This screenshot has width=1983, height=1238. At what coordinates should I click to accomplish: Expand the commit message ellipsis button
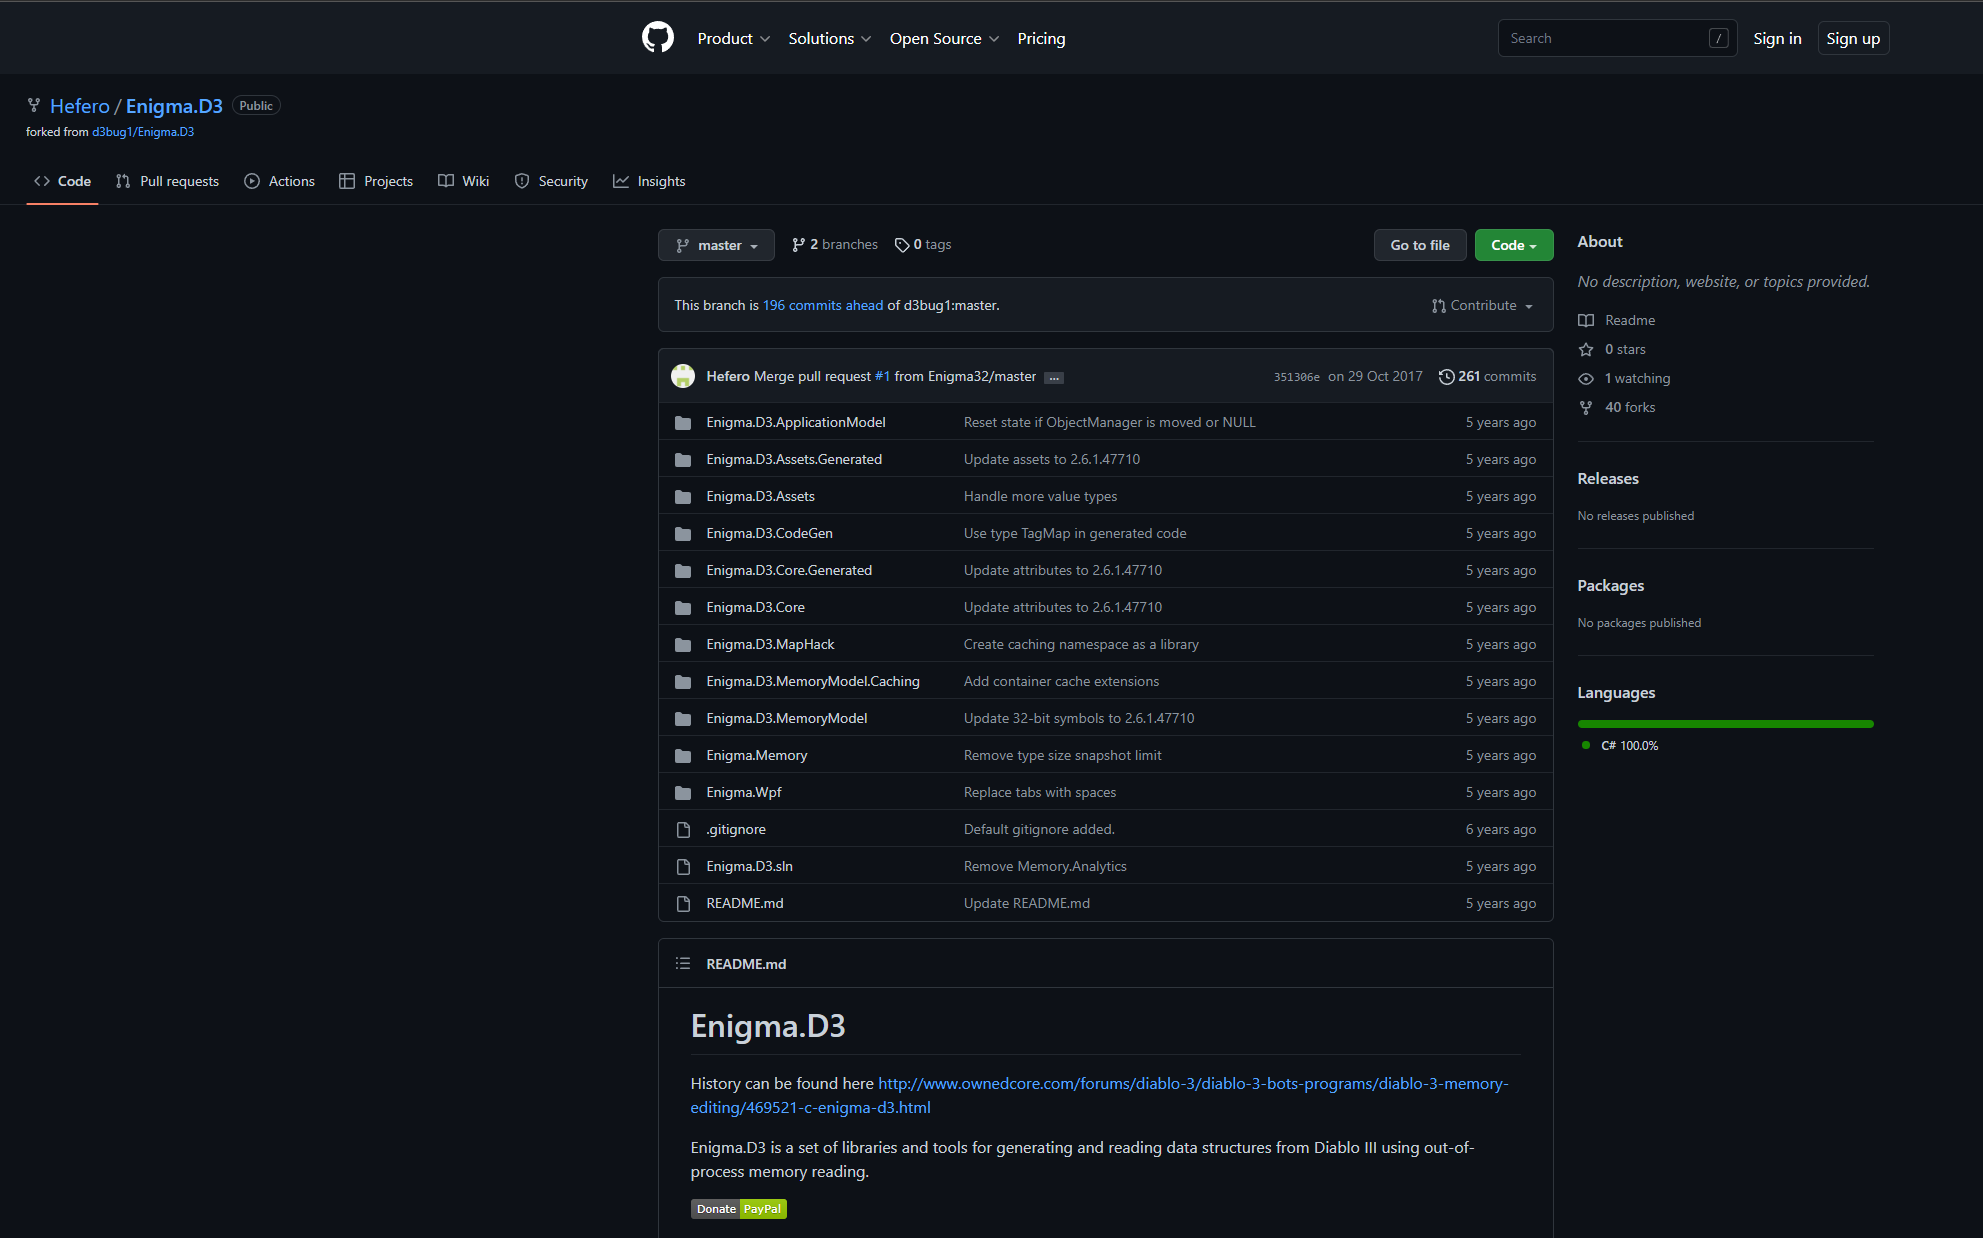tap(1054, 378)
